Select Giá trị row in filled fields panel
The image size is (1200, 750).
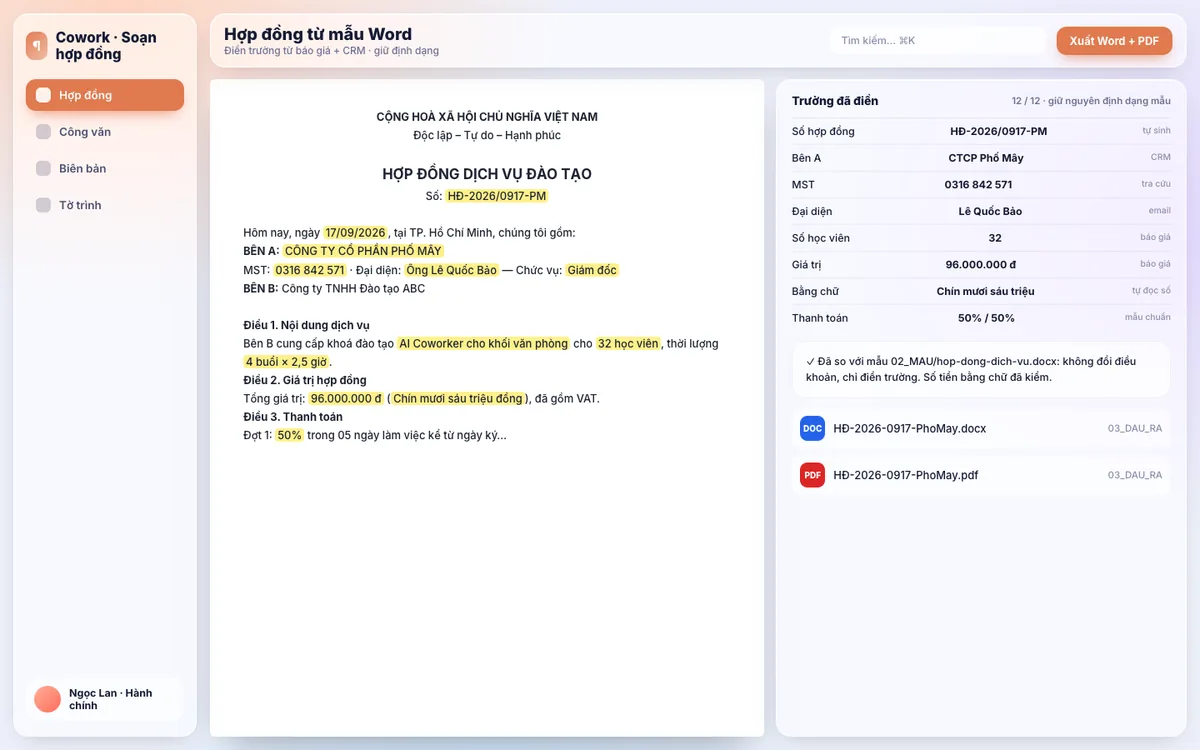(981, 264)
